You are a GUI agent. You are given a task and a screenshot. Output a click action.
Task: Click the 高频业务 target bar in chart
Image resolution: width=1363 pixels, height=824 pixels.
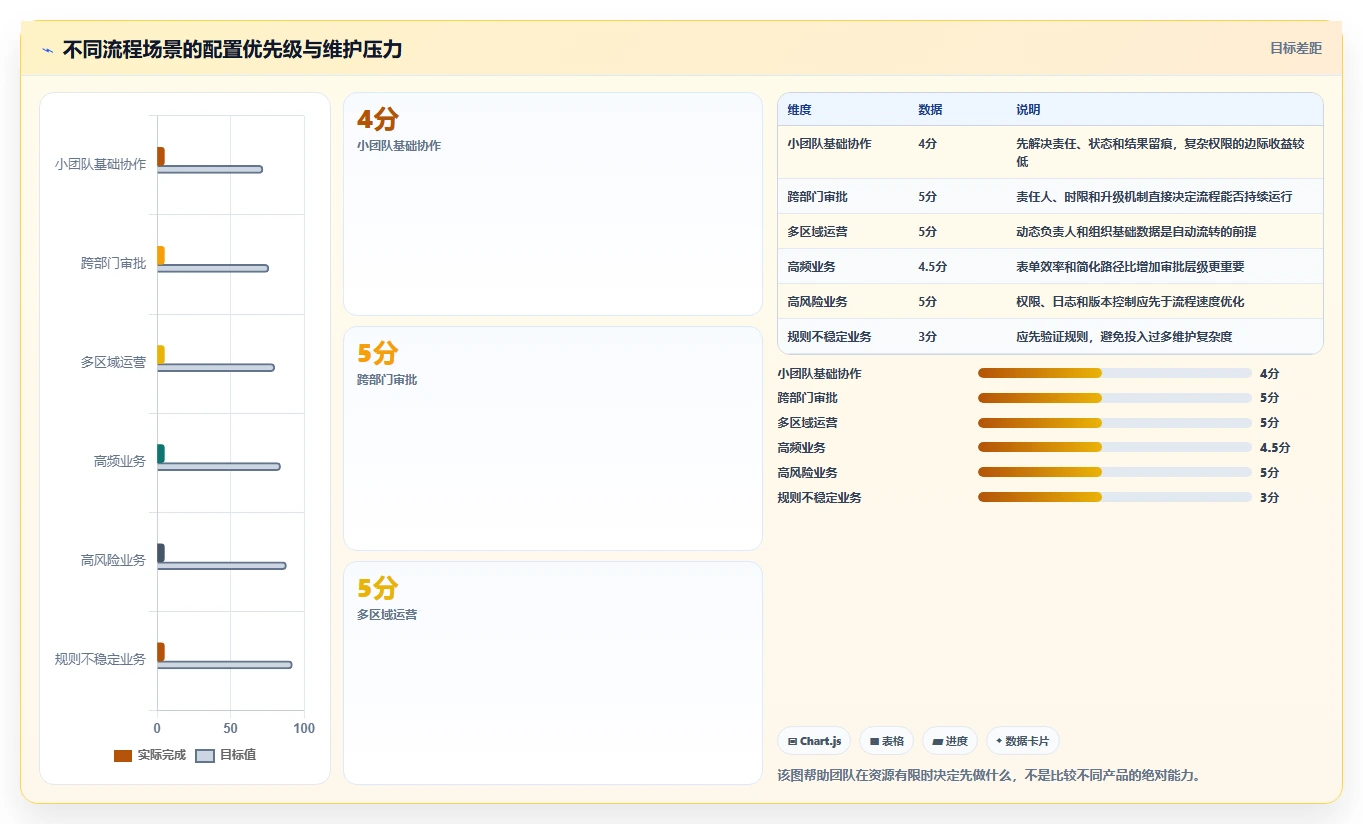coord(219,467)
